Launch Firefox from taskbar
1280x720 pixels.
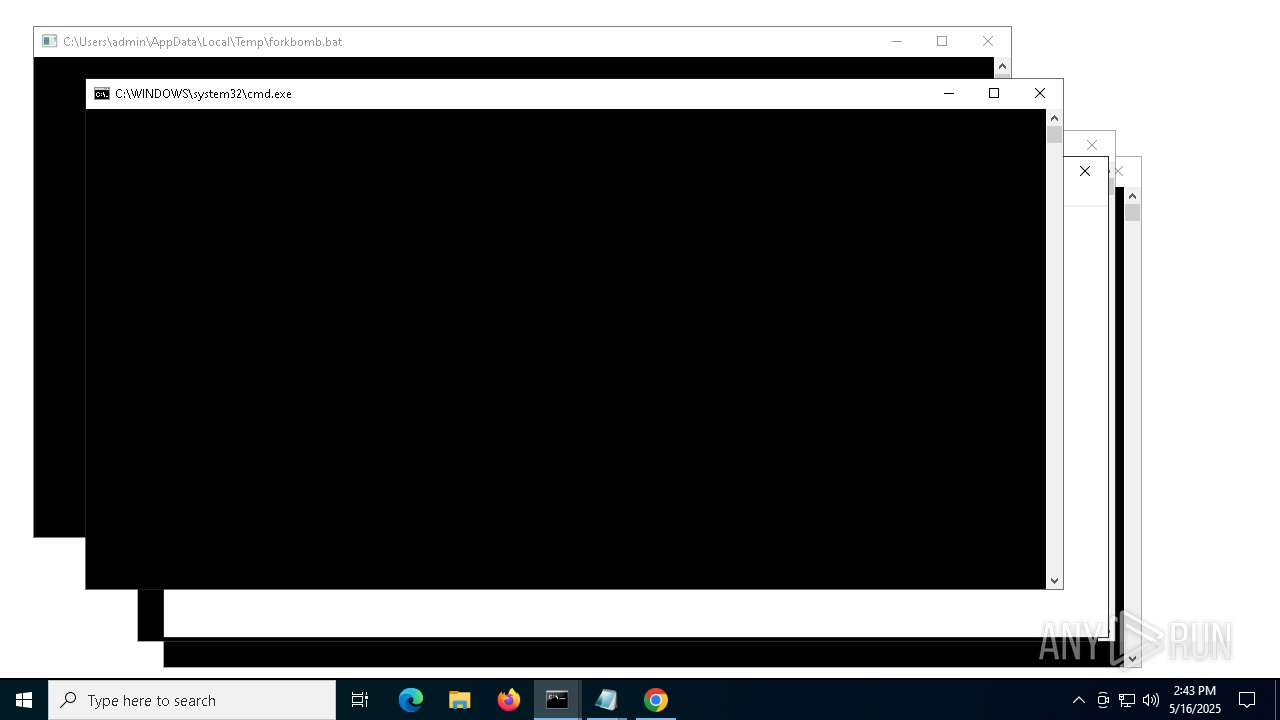click(509, 700)
